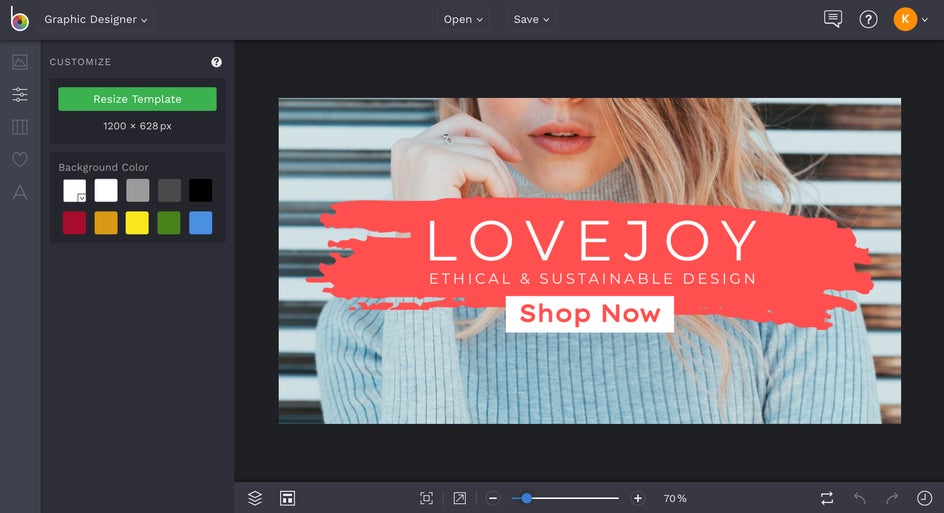Image resolution: width=944 pixels, height=513 pixels.
Task: Select the light gray background swatch
Action: pos(138,190)
